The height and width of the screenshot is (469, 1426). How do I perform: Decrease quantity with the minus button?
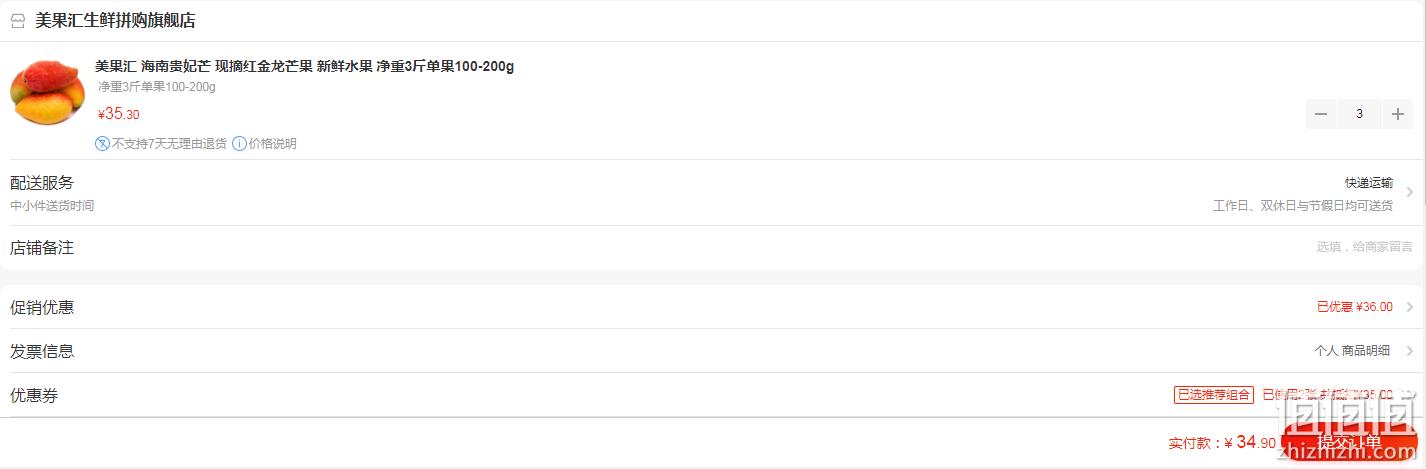point(1321,114)
